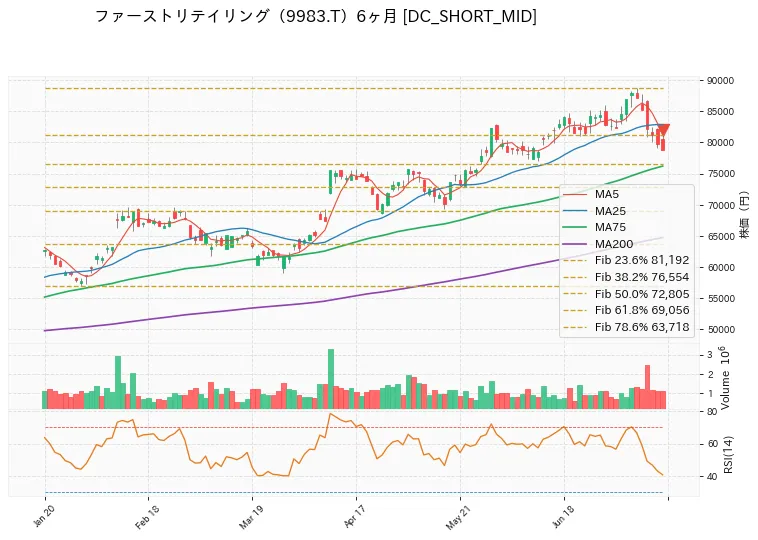Click the 55000 price axis label
758x540 pixels.
pos(720,299)
